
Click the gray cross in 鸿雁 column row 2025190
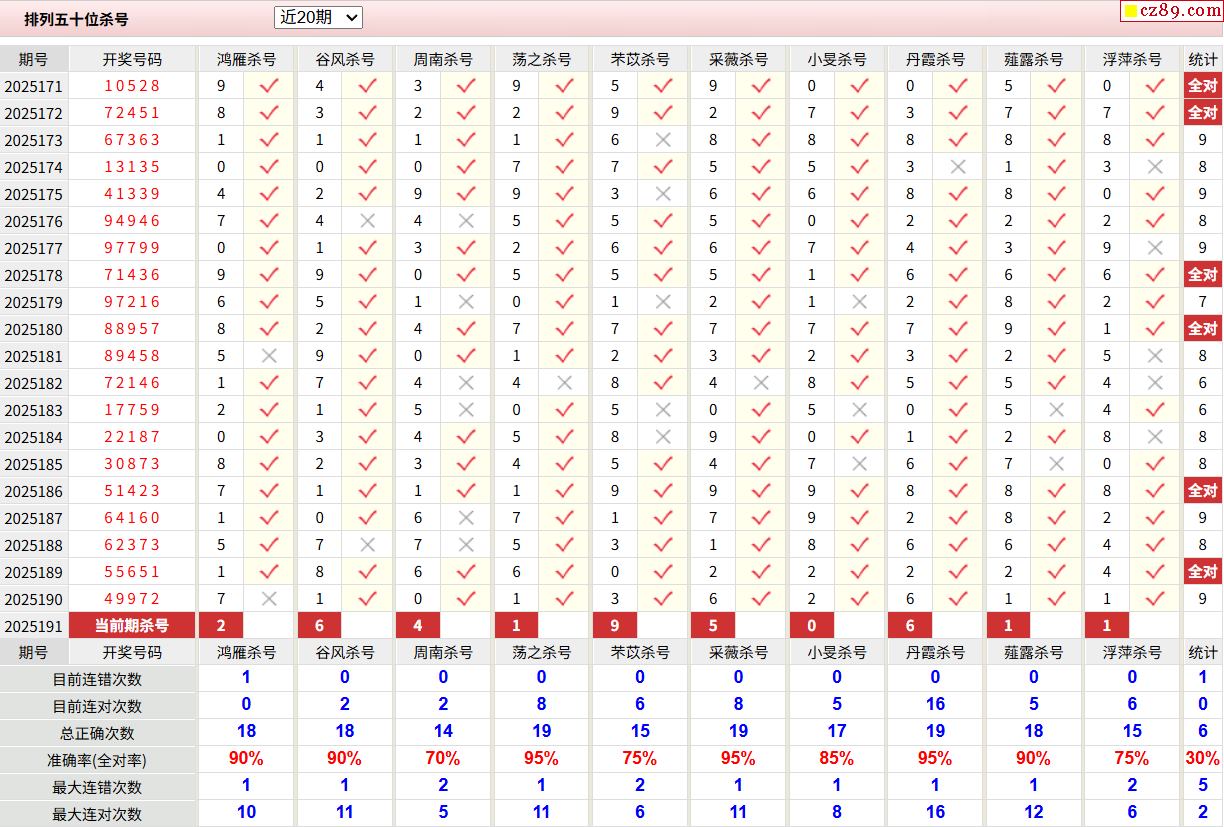coord(269,599)
